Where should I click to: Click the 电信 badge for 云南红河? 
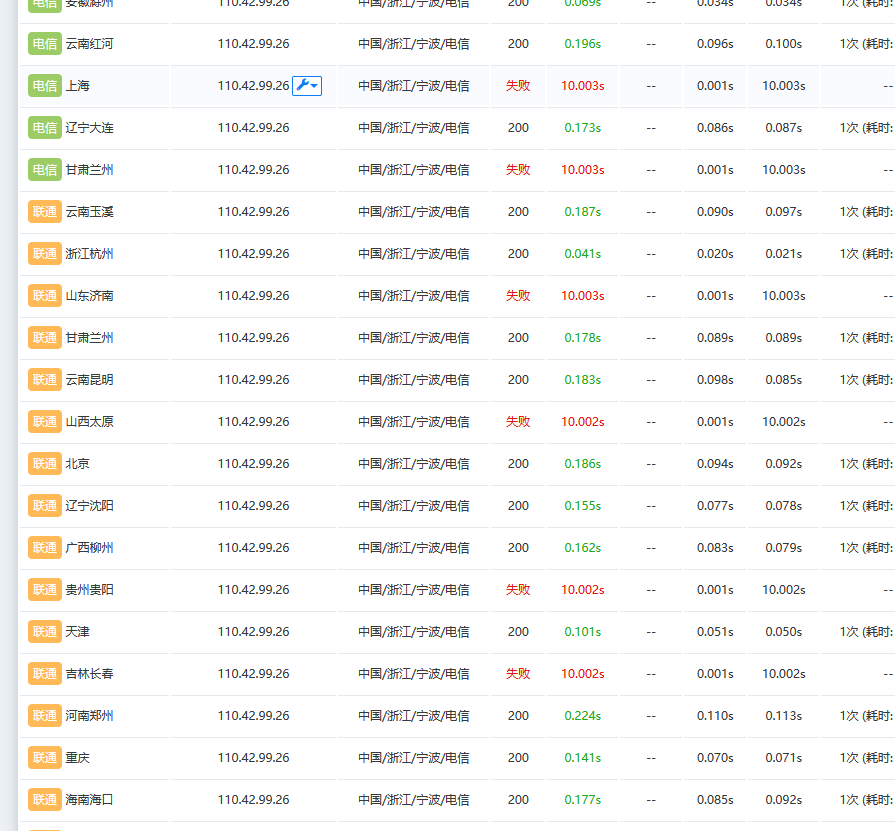(45, 44)
